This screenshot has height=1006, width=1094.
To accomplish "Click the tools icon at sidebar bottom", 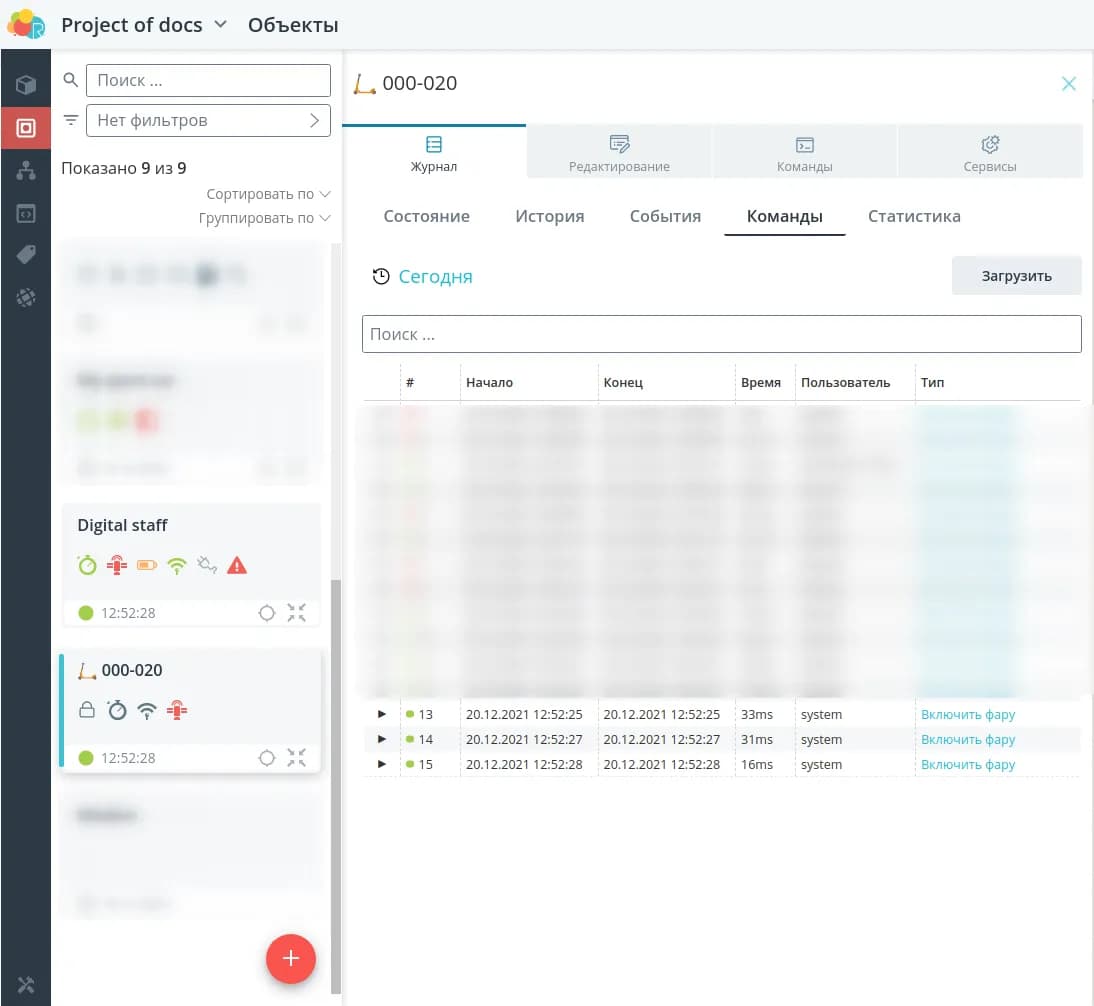I will pos(26,986).
